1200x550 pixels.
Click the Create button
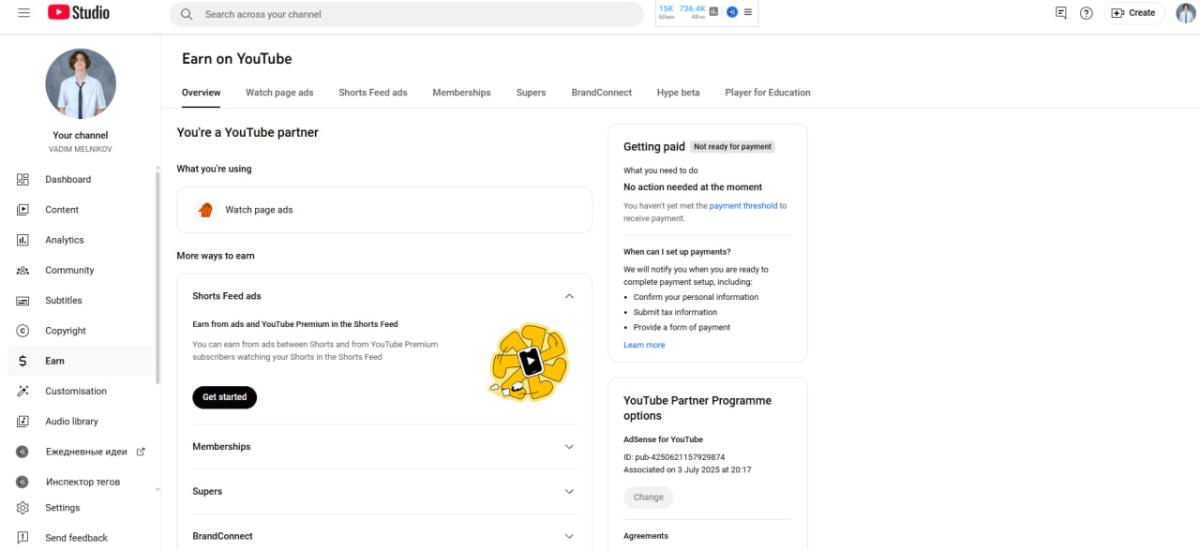click(1133, 13)
